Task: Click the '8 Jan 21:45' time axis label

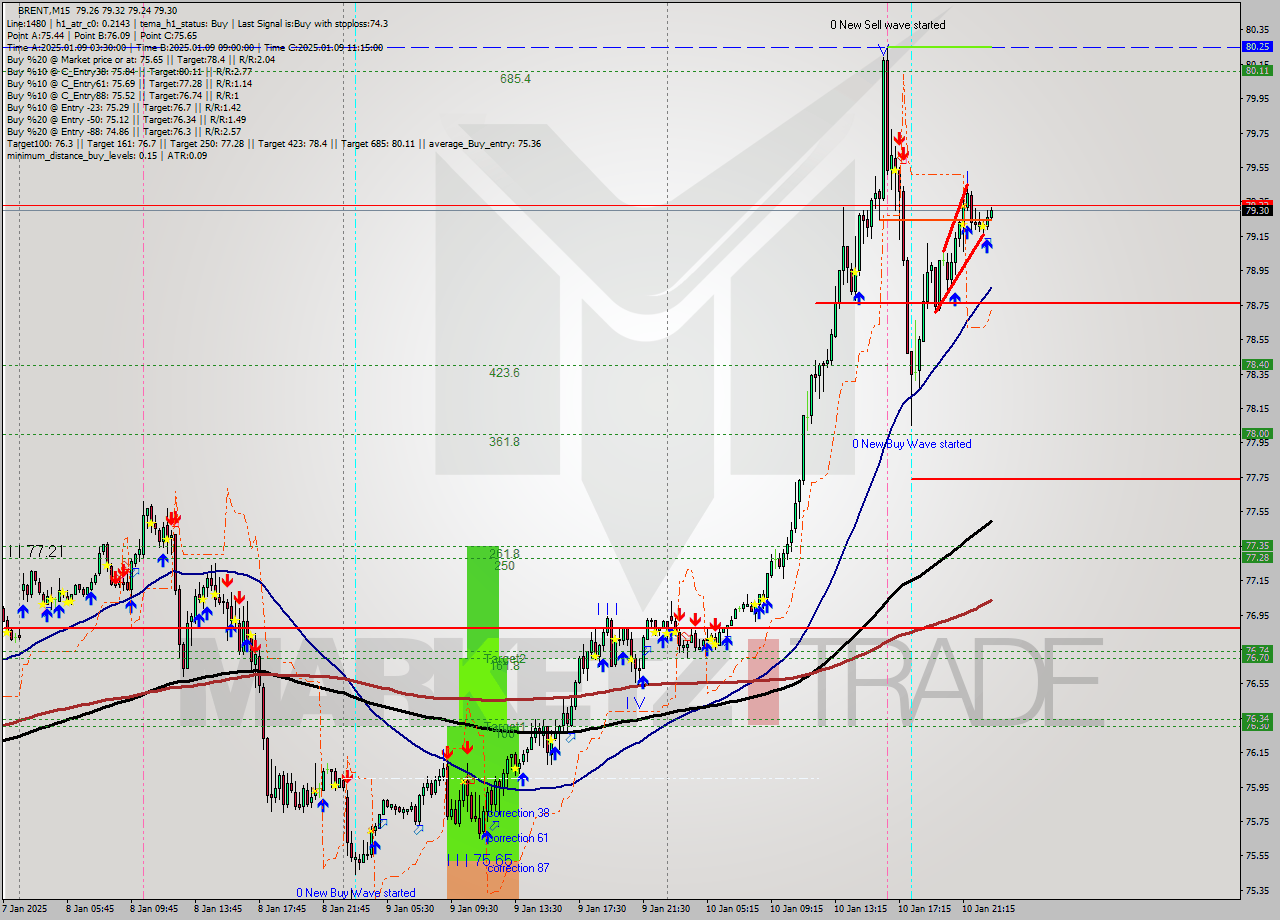Action: point(346,909)
